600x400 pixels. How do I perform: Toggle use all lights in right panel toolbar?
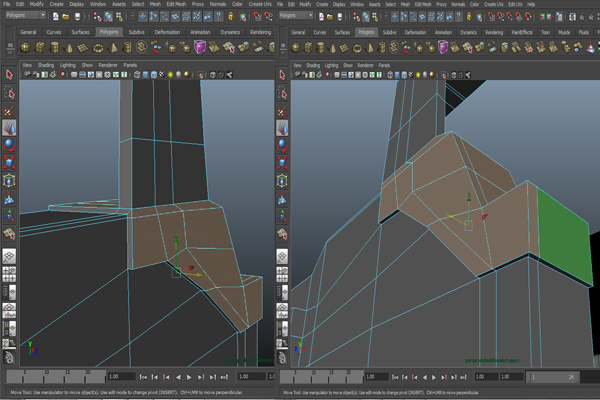pyautogui.click(x=418, y=75)
